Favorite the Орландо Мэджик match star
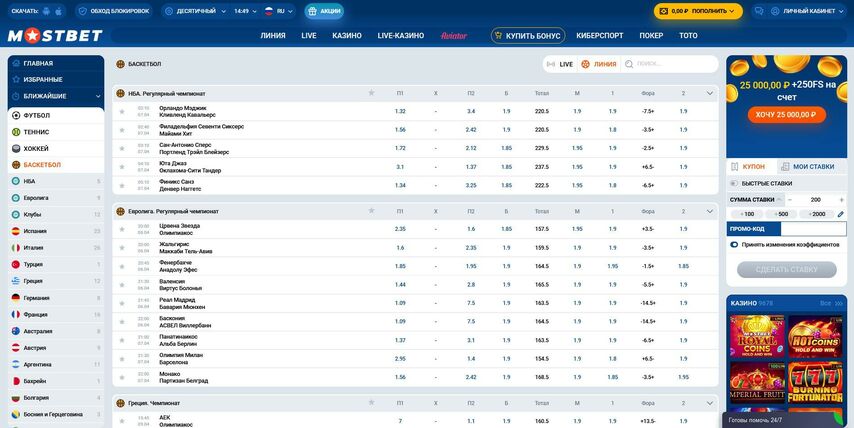The image size is (854, 428). [x=121, y=112]
